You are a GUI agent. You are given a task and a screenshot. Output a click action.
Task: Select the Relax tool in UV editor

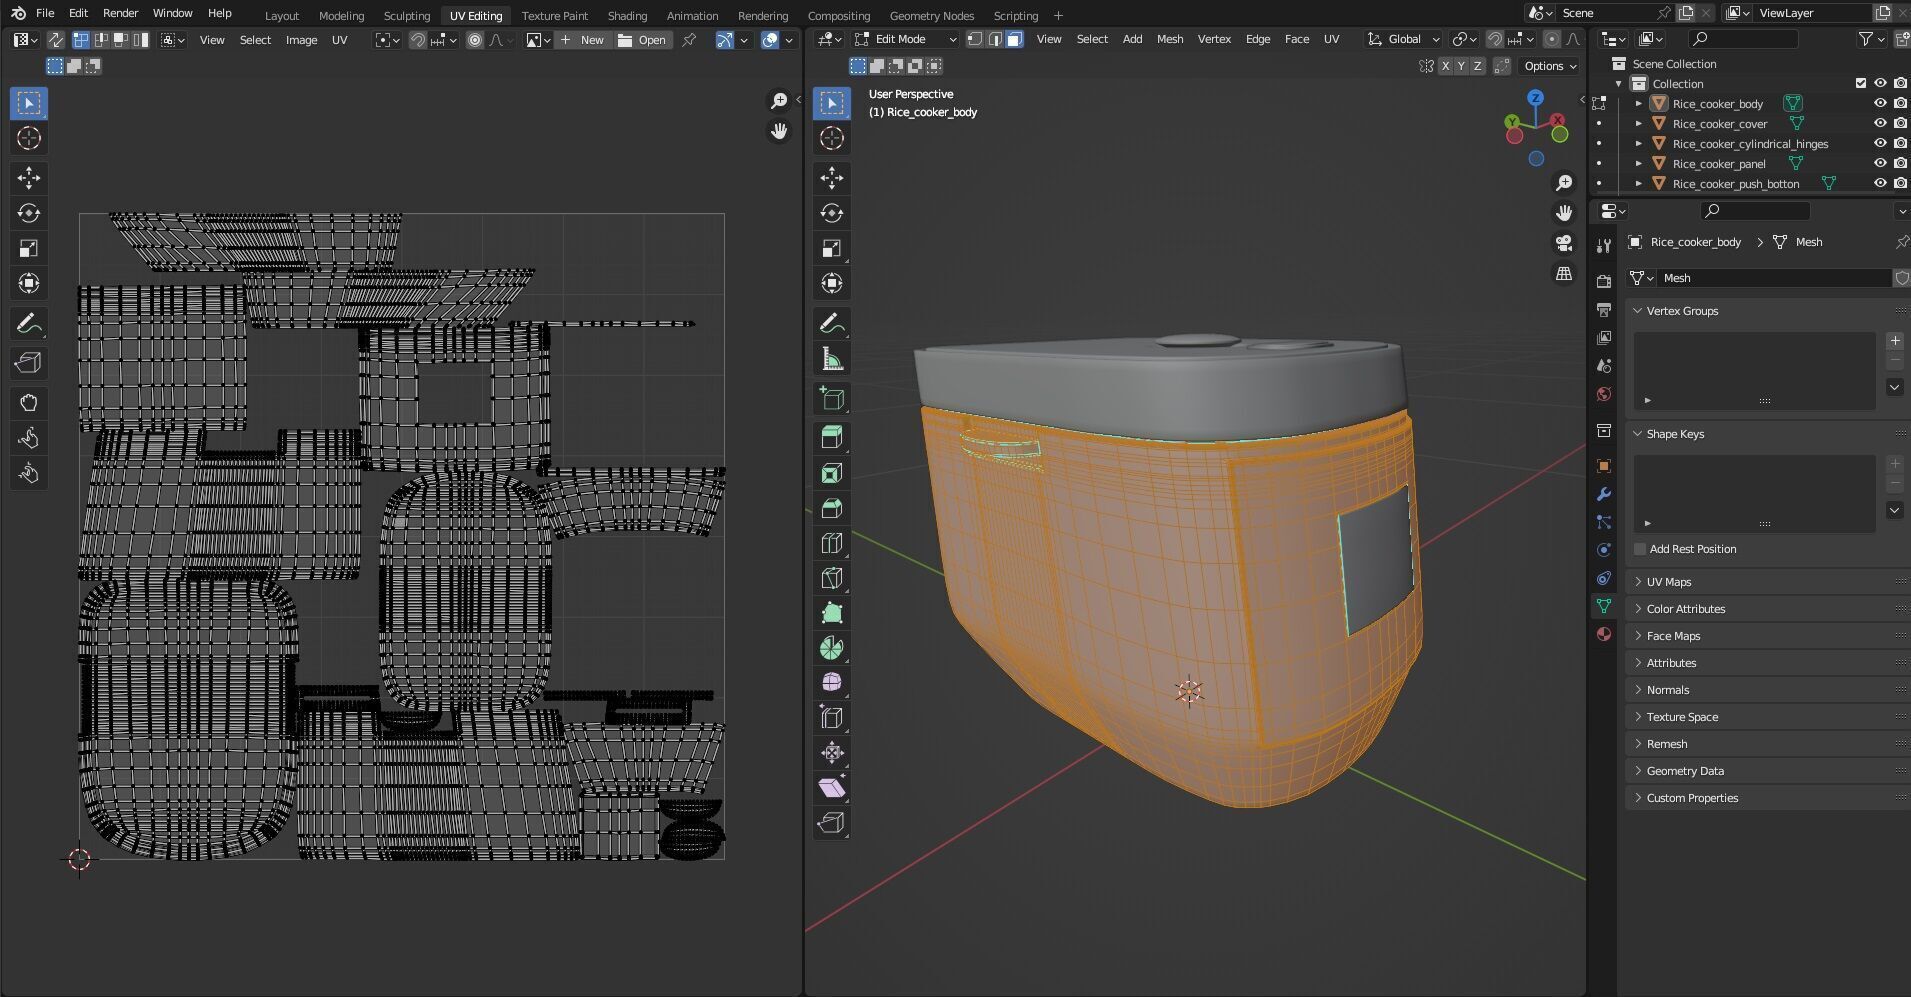coord(29,438)
